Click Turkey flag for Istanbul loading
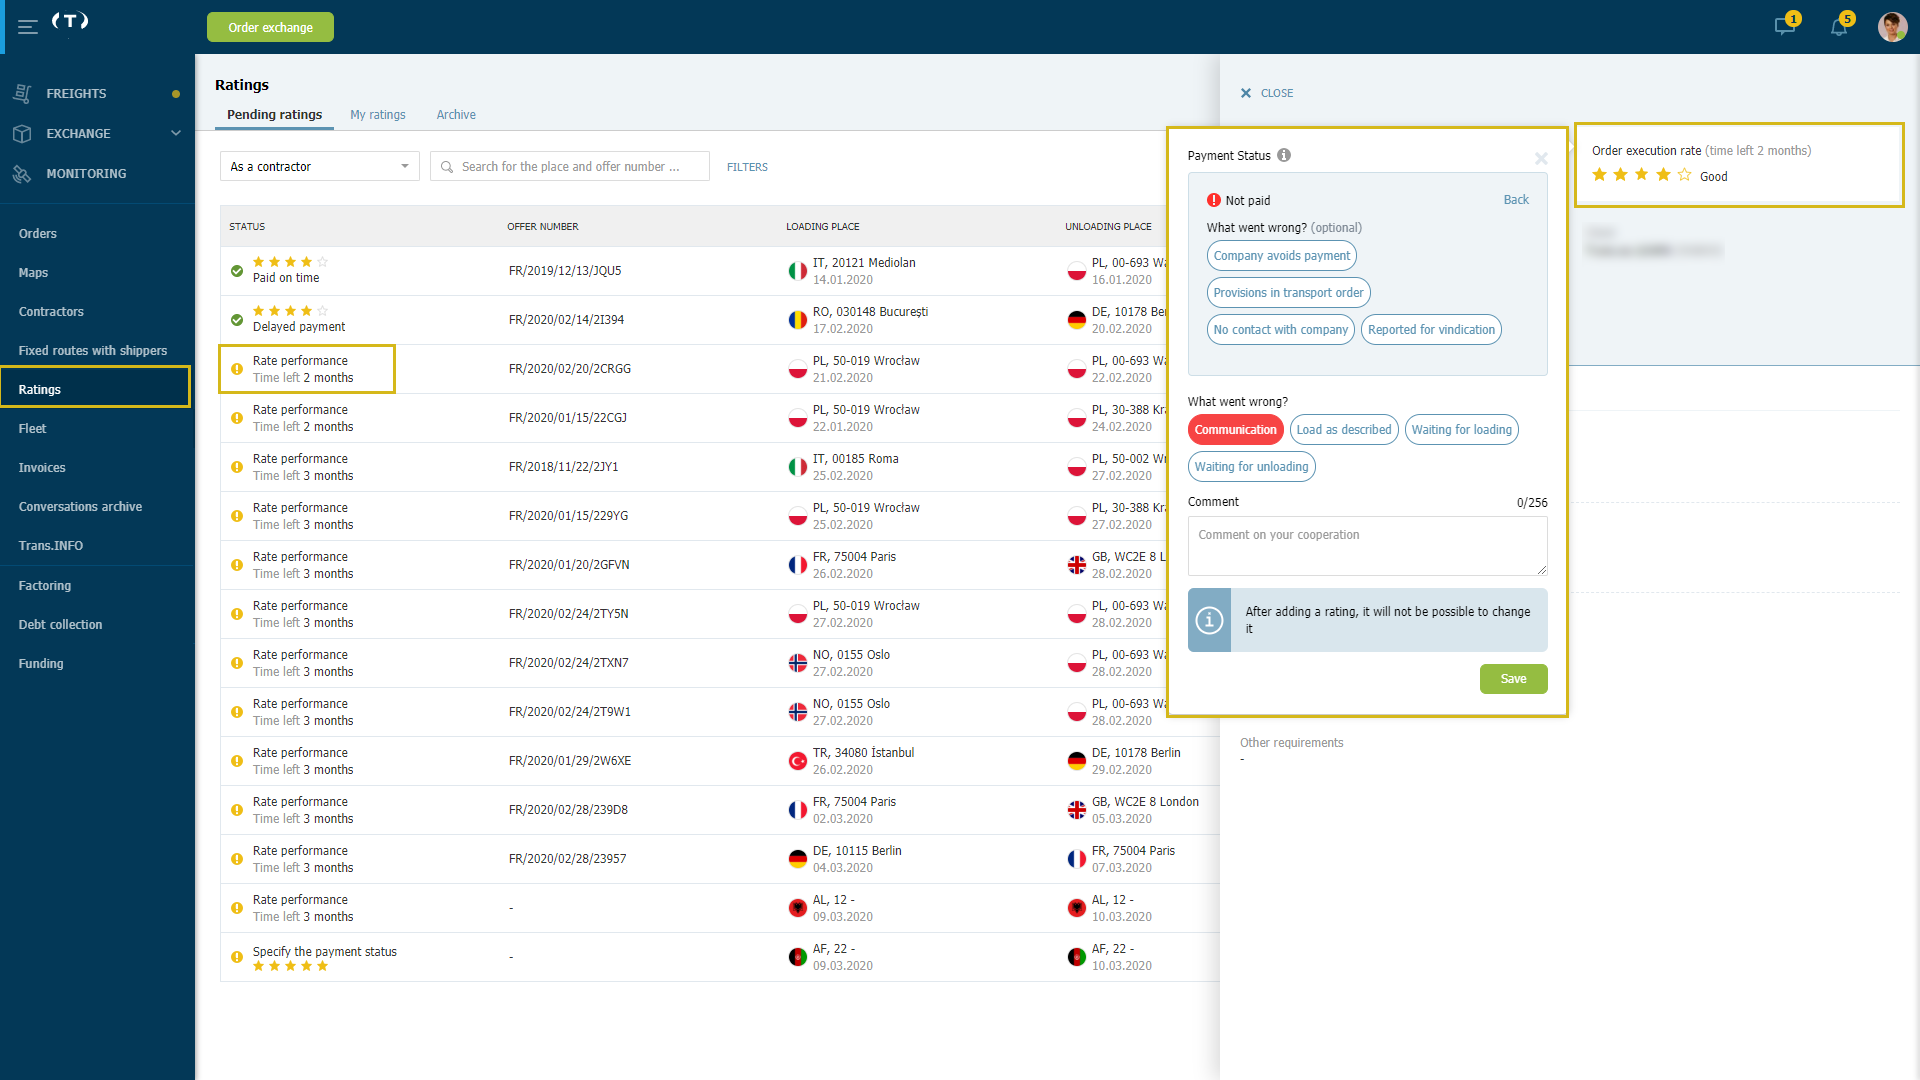 (797, 761)
